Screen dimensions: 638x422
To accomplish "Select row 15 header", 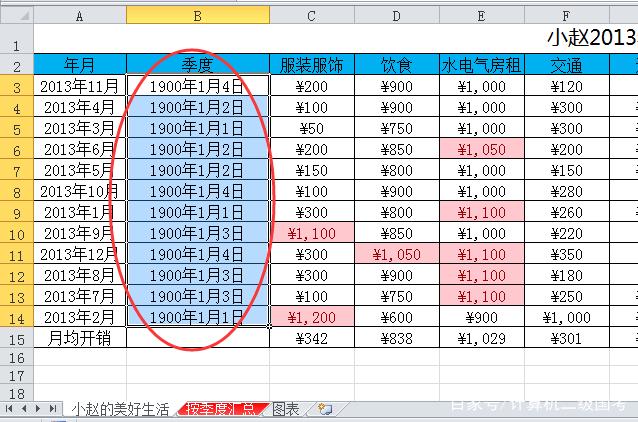I will (17, 337).
